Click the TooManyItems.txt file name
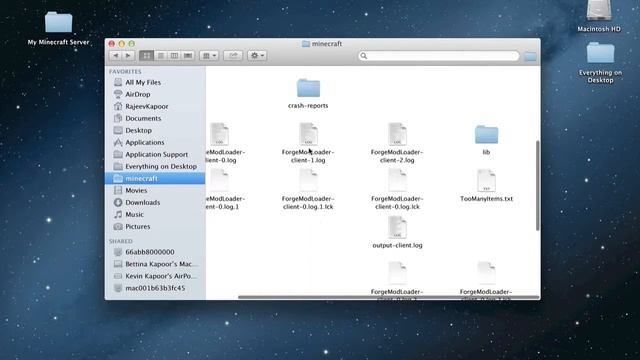 click(486, 199)
